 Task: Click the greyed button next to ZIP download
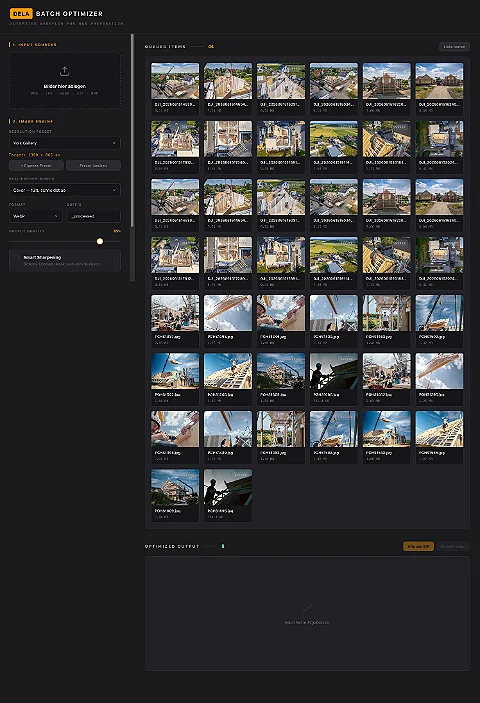pyautogui.click(x=453, y=547)
